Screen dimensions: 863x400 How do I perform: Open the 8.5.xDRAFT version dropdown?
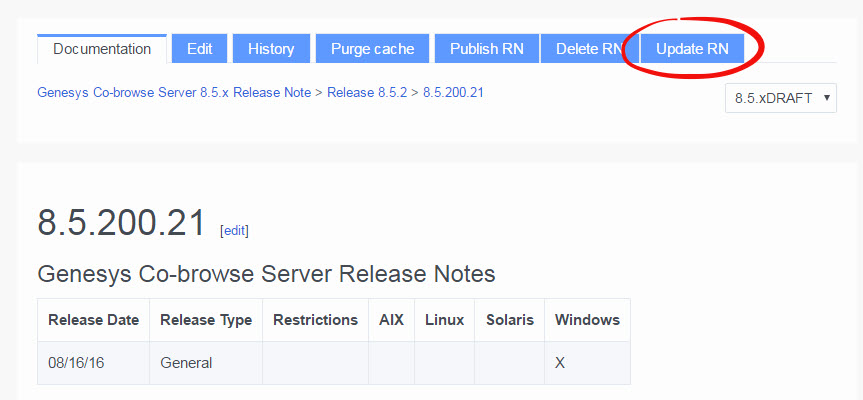click(780, 98)
